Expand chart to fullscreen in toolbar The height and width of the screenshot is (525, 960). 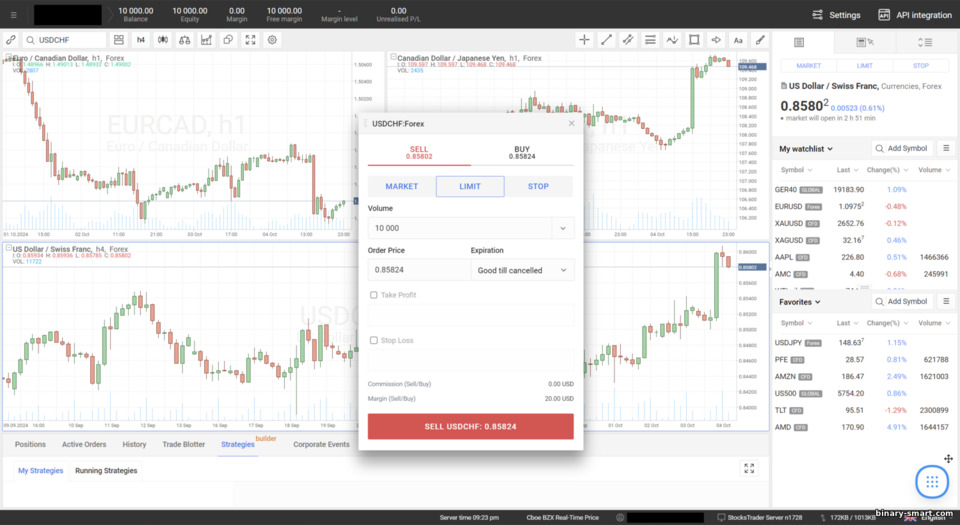pos(250,40)
